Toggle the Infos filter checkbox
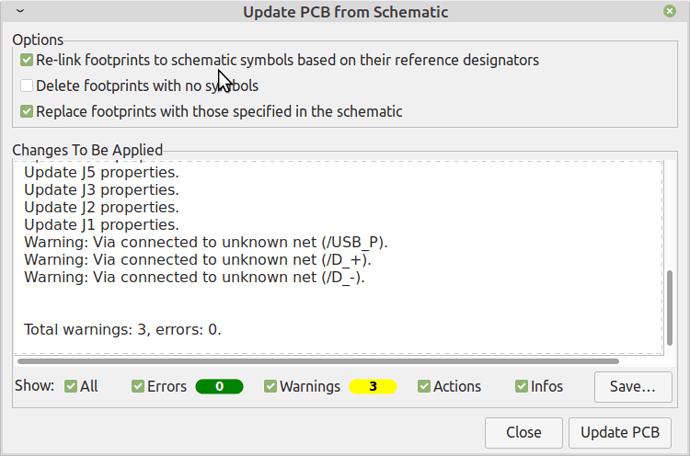The height and width of the screenshot is (456, 690). pos(521,386)
